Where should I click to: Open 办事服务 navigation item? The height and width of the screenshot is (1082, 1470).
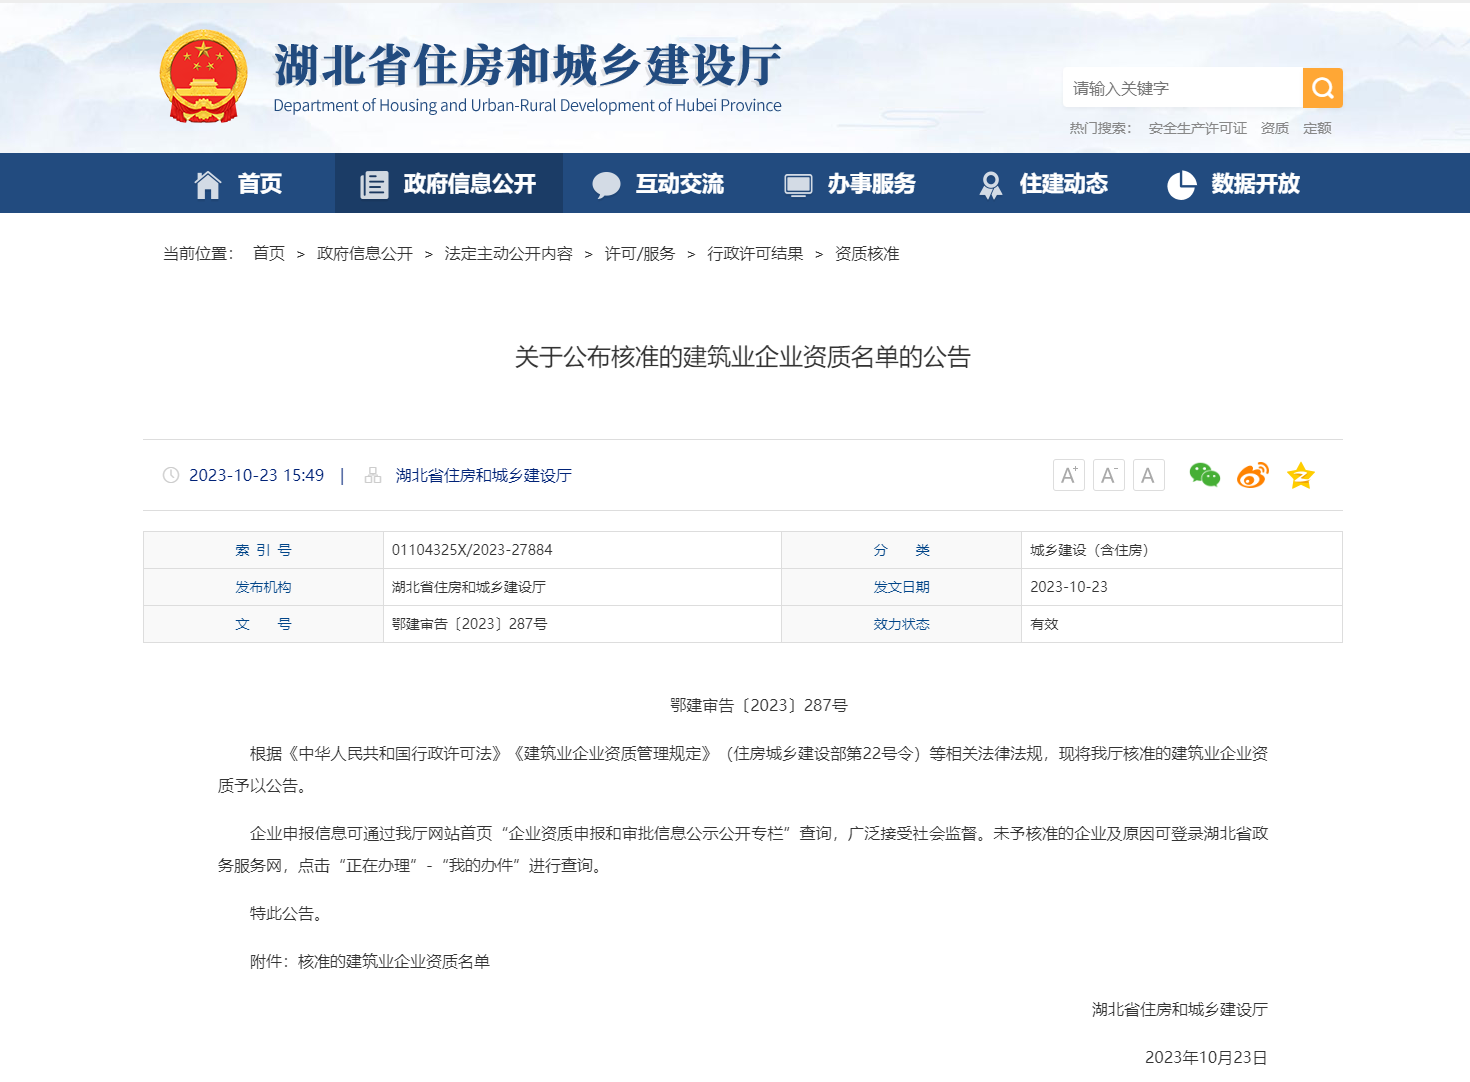850,184
